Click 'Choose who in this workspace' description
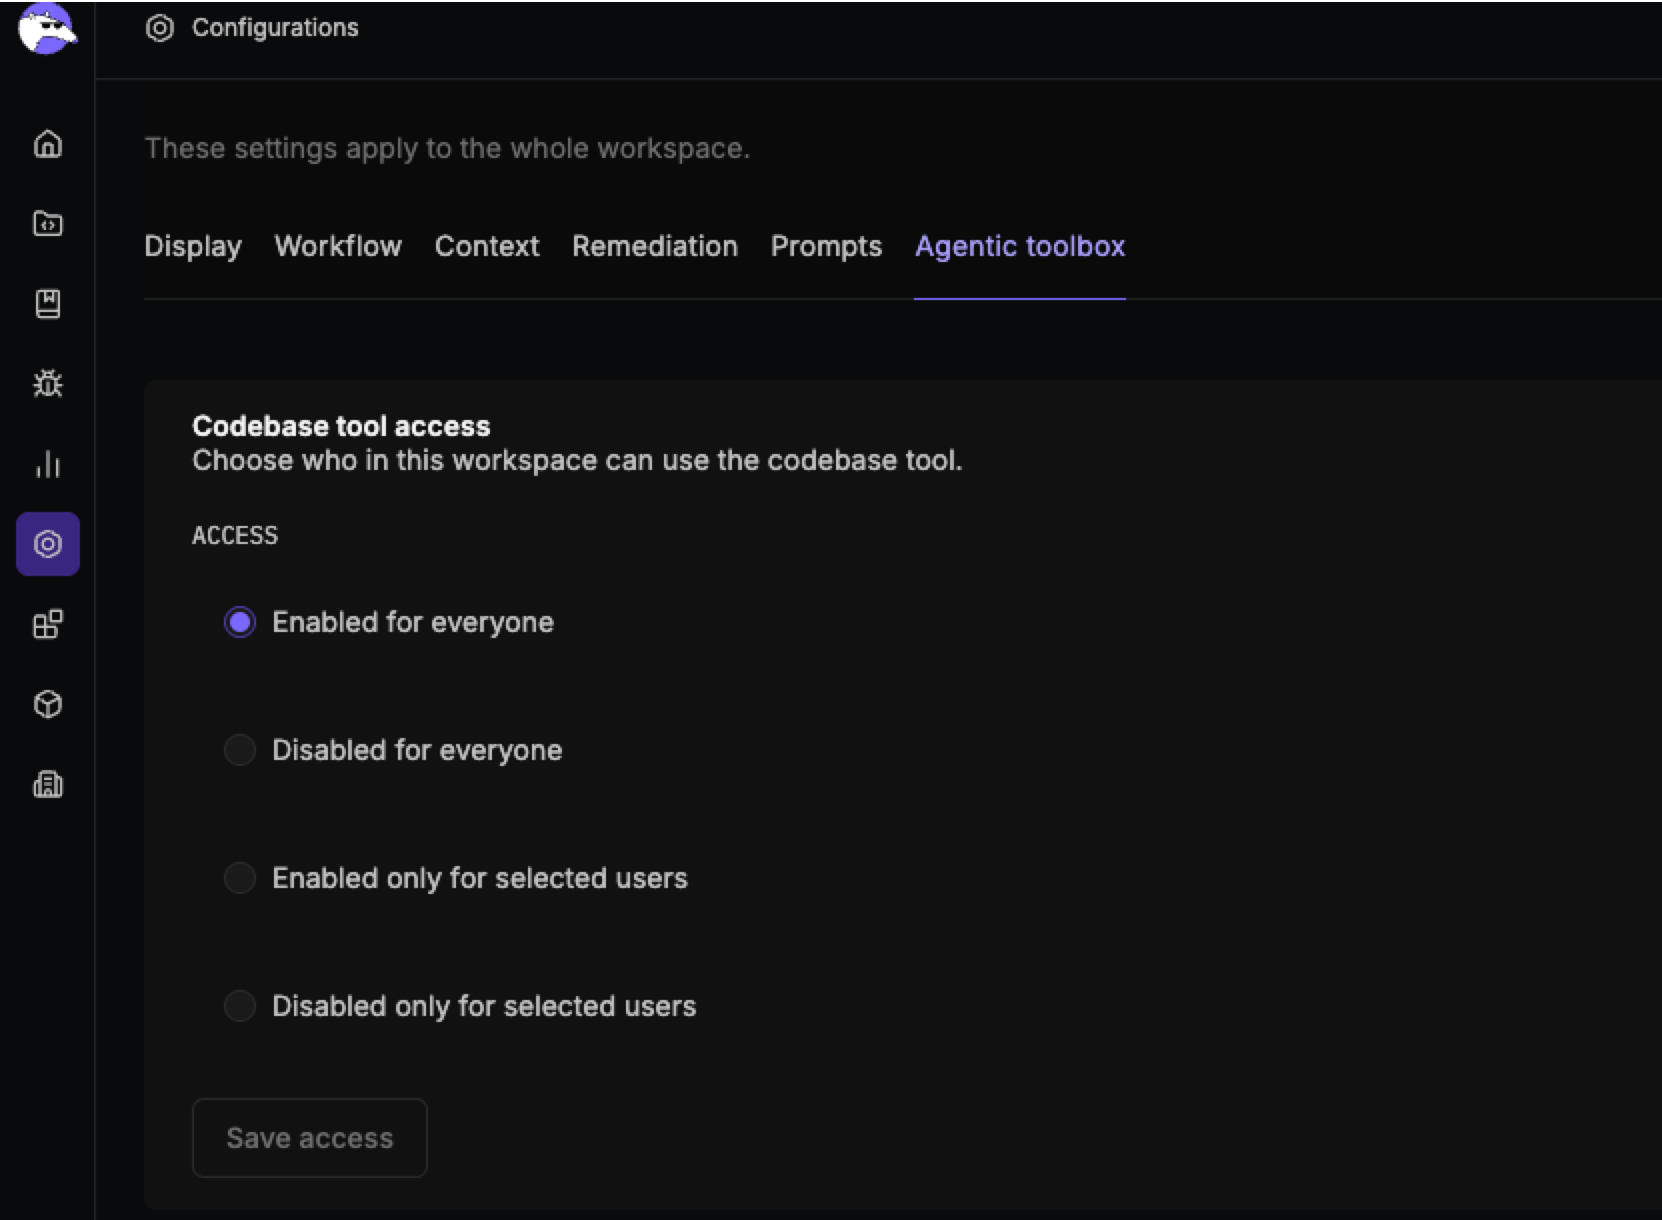 point(577,460)
